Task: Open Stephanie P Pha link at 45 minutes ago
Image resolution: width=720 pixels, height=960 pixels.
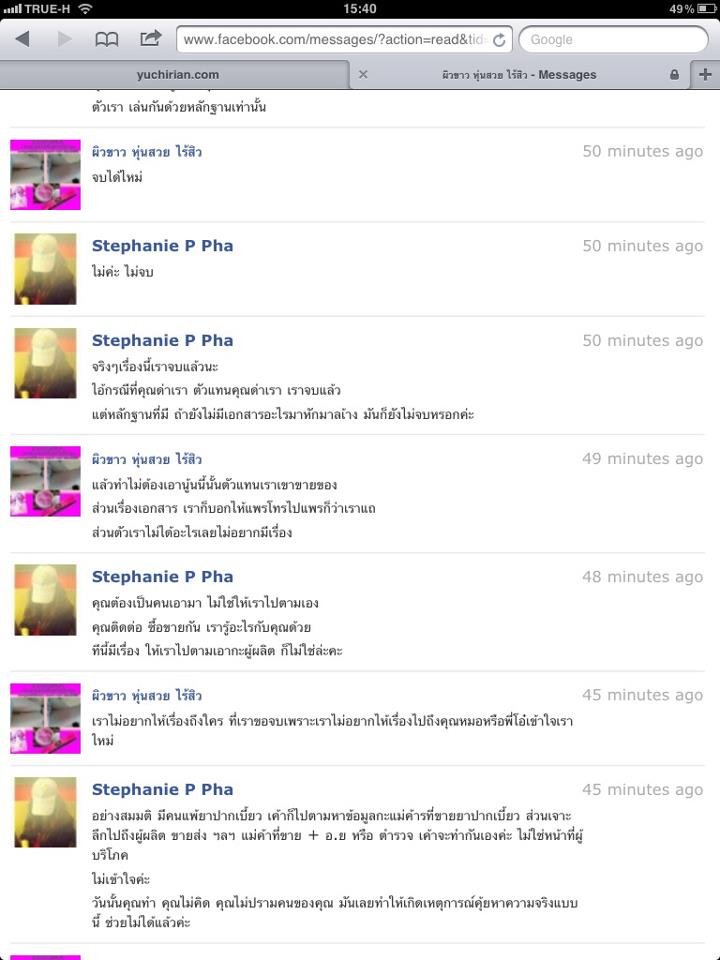Action: coord(162,790)
